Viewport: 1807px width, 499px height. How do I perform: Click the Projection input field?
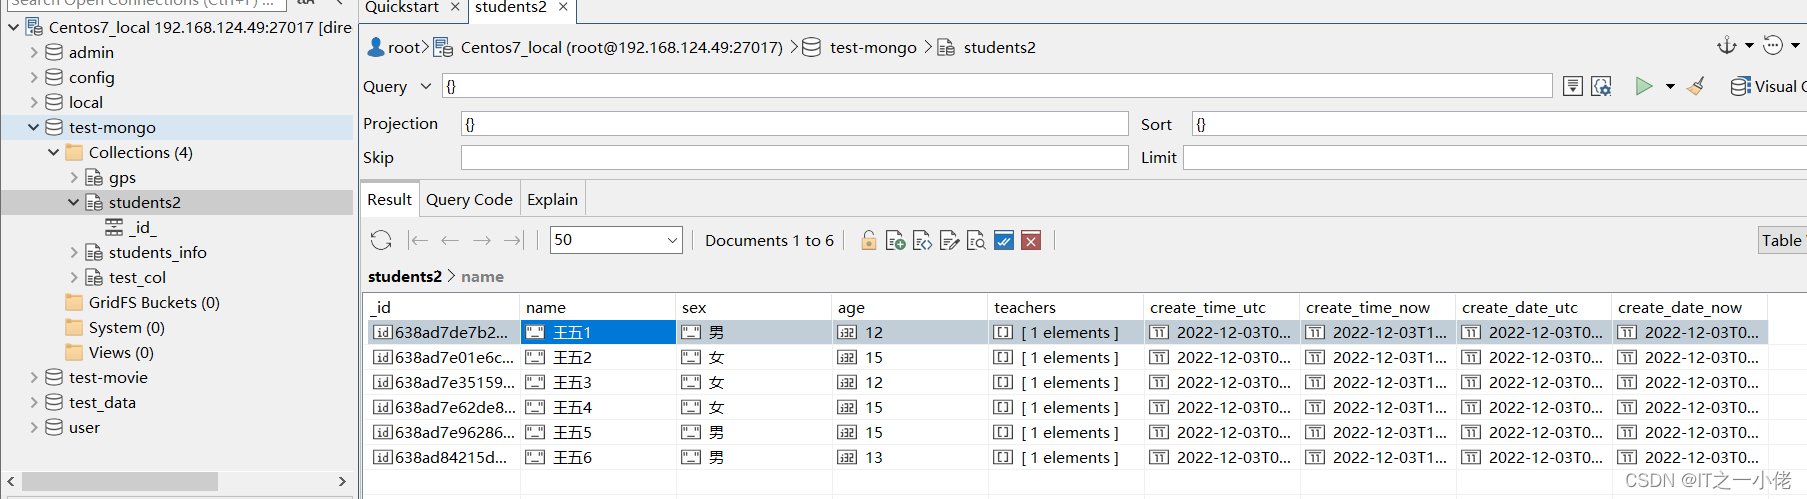(x=794, y=124)
